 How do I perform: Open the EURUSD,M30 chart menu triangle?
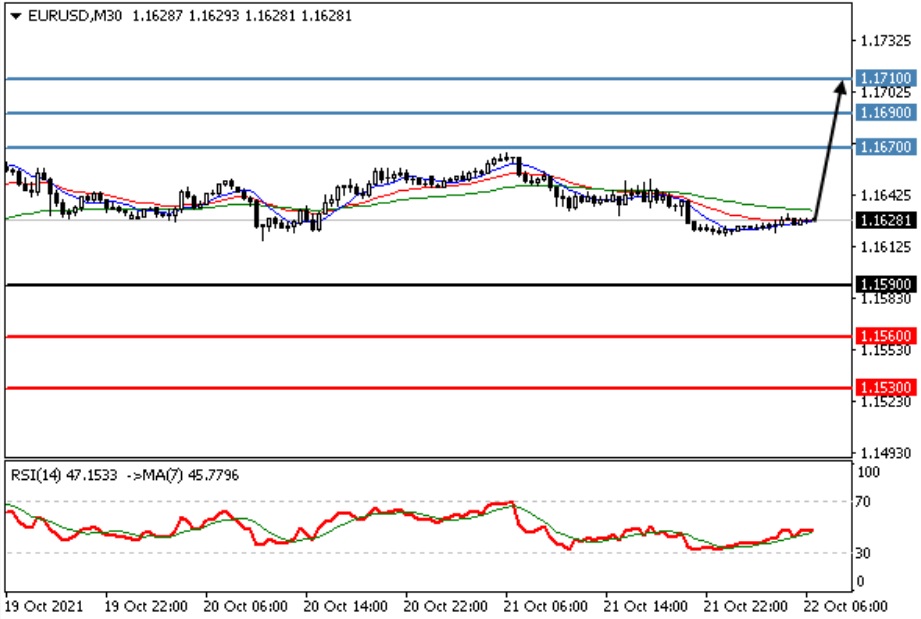pyautogui.click(x=16, y=16)
